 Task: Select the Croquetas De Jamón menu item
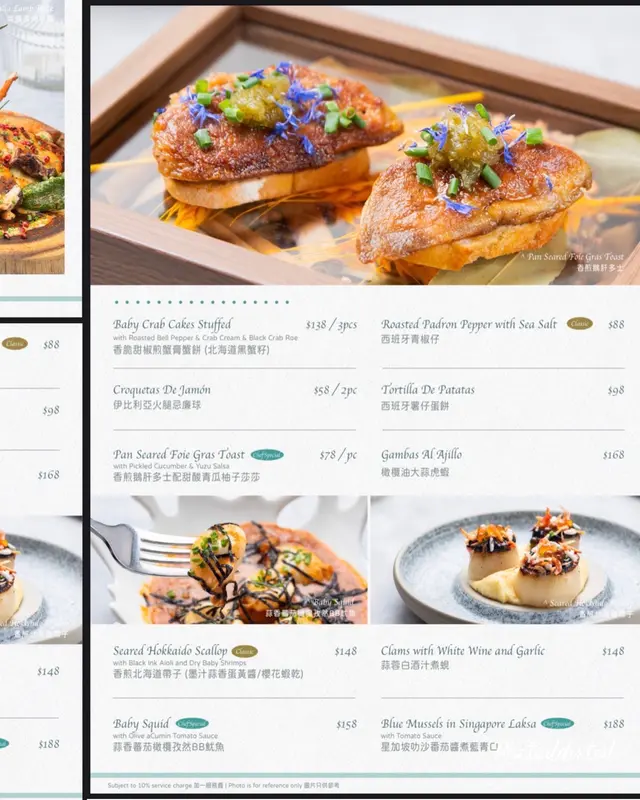(234, 397)
